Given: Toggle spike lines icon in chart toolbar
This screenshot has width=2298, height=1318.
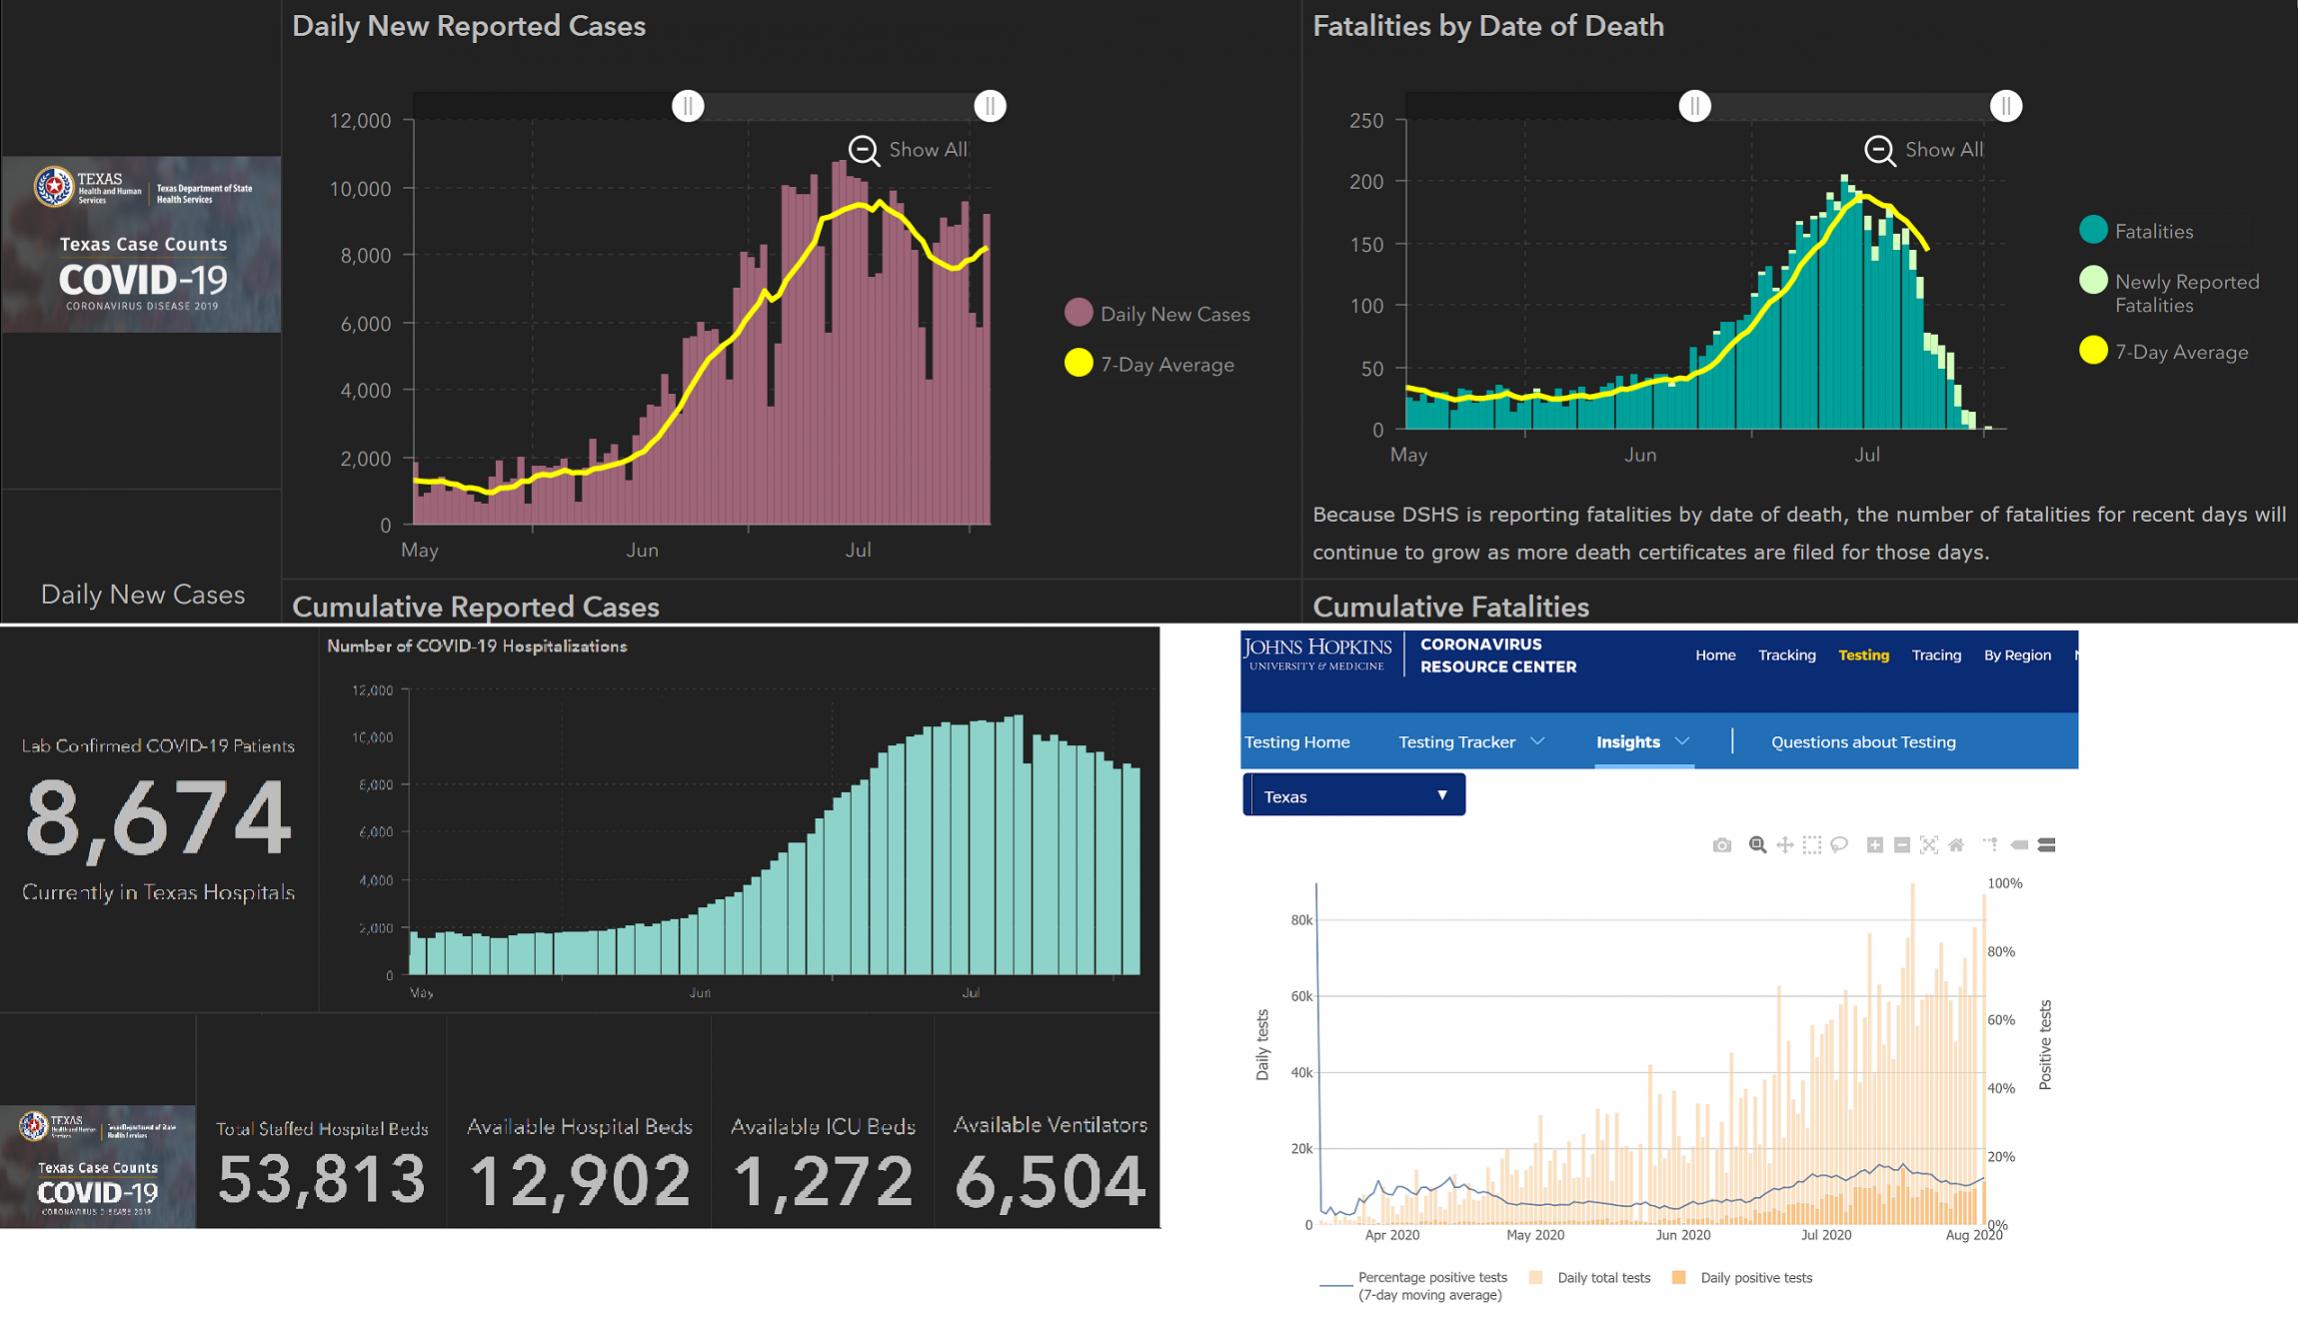Looking at the screenshot, I should click(1991, 845).
